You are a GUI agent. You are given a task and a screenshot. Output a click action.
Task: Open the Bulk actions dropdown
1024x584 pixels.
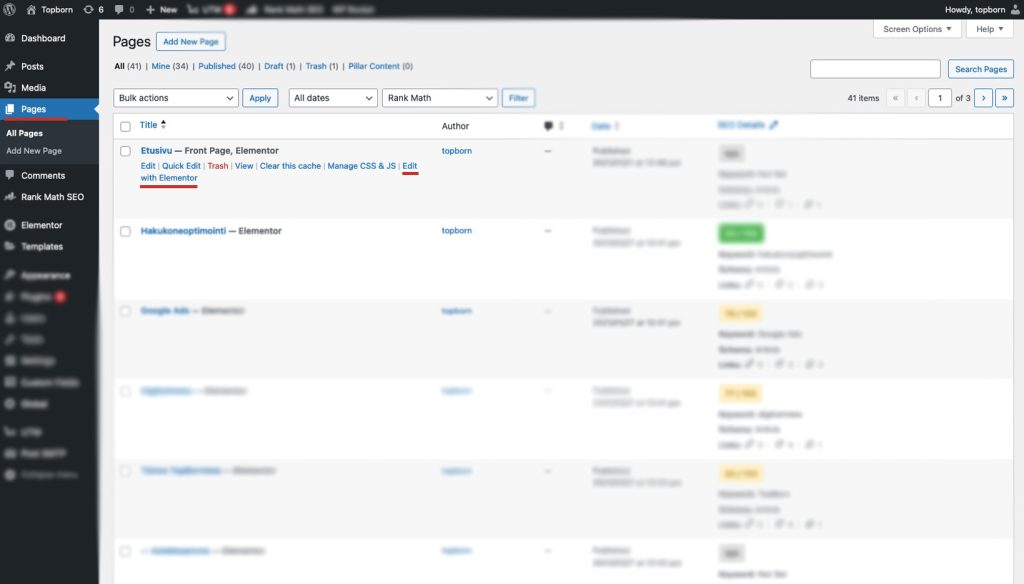click(x=176, y=97)
